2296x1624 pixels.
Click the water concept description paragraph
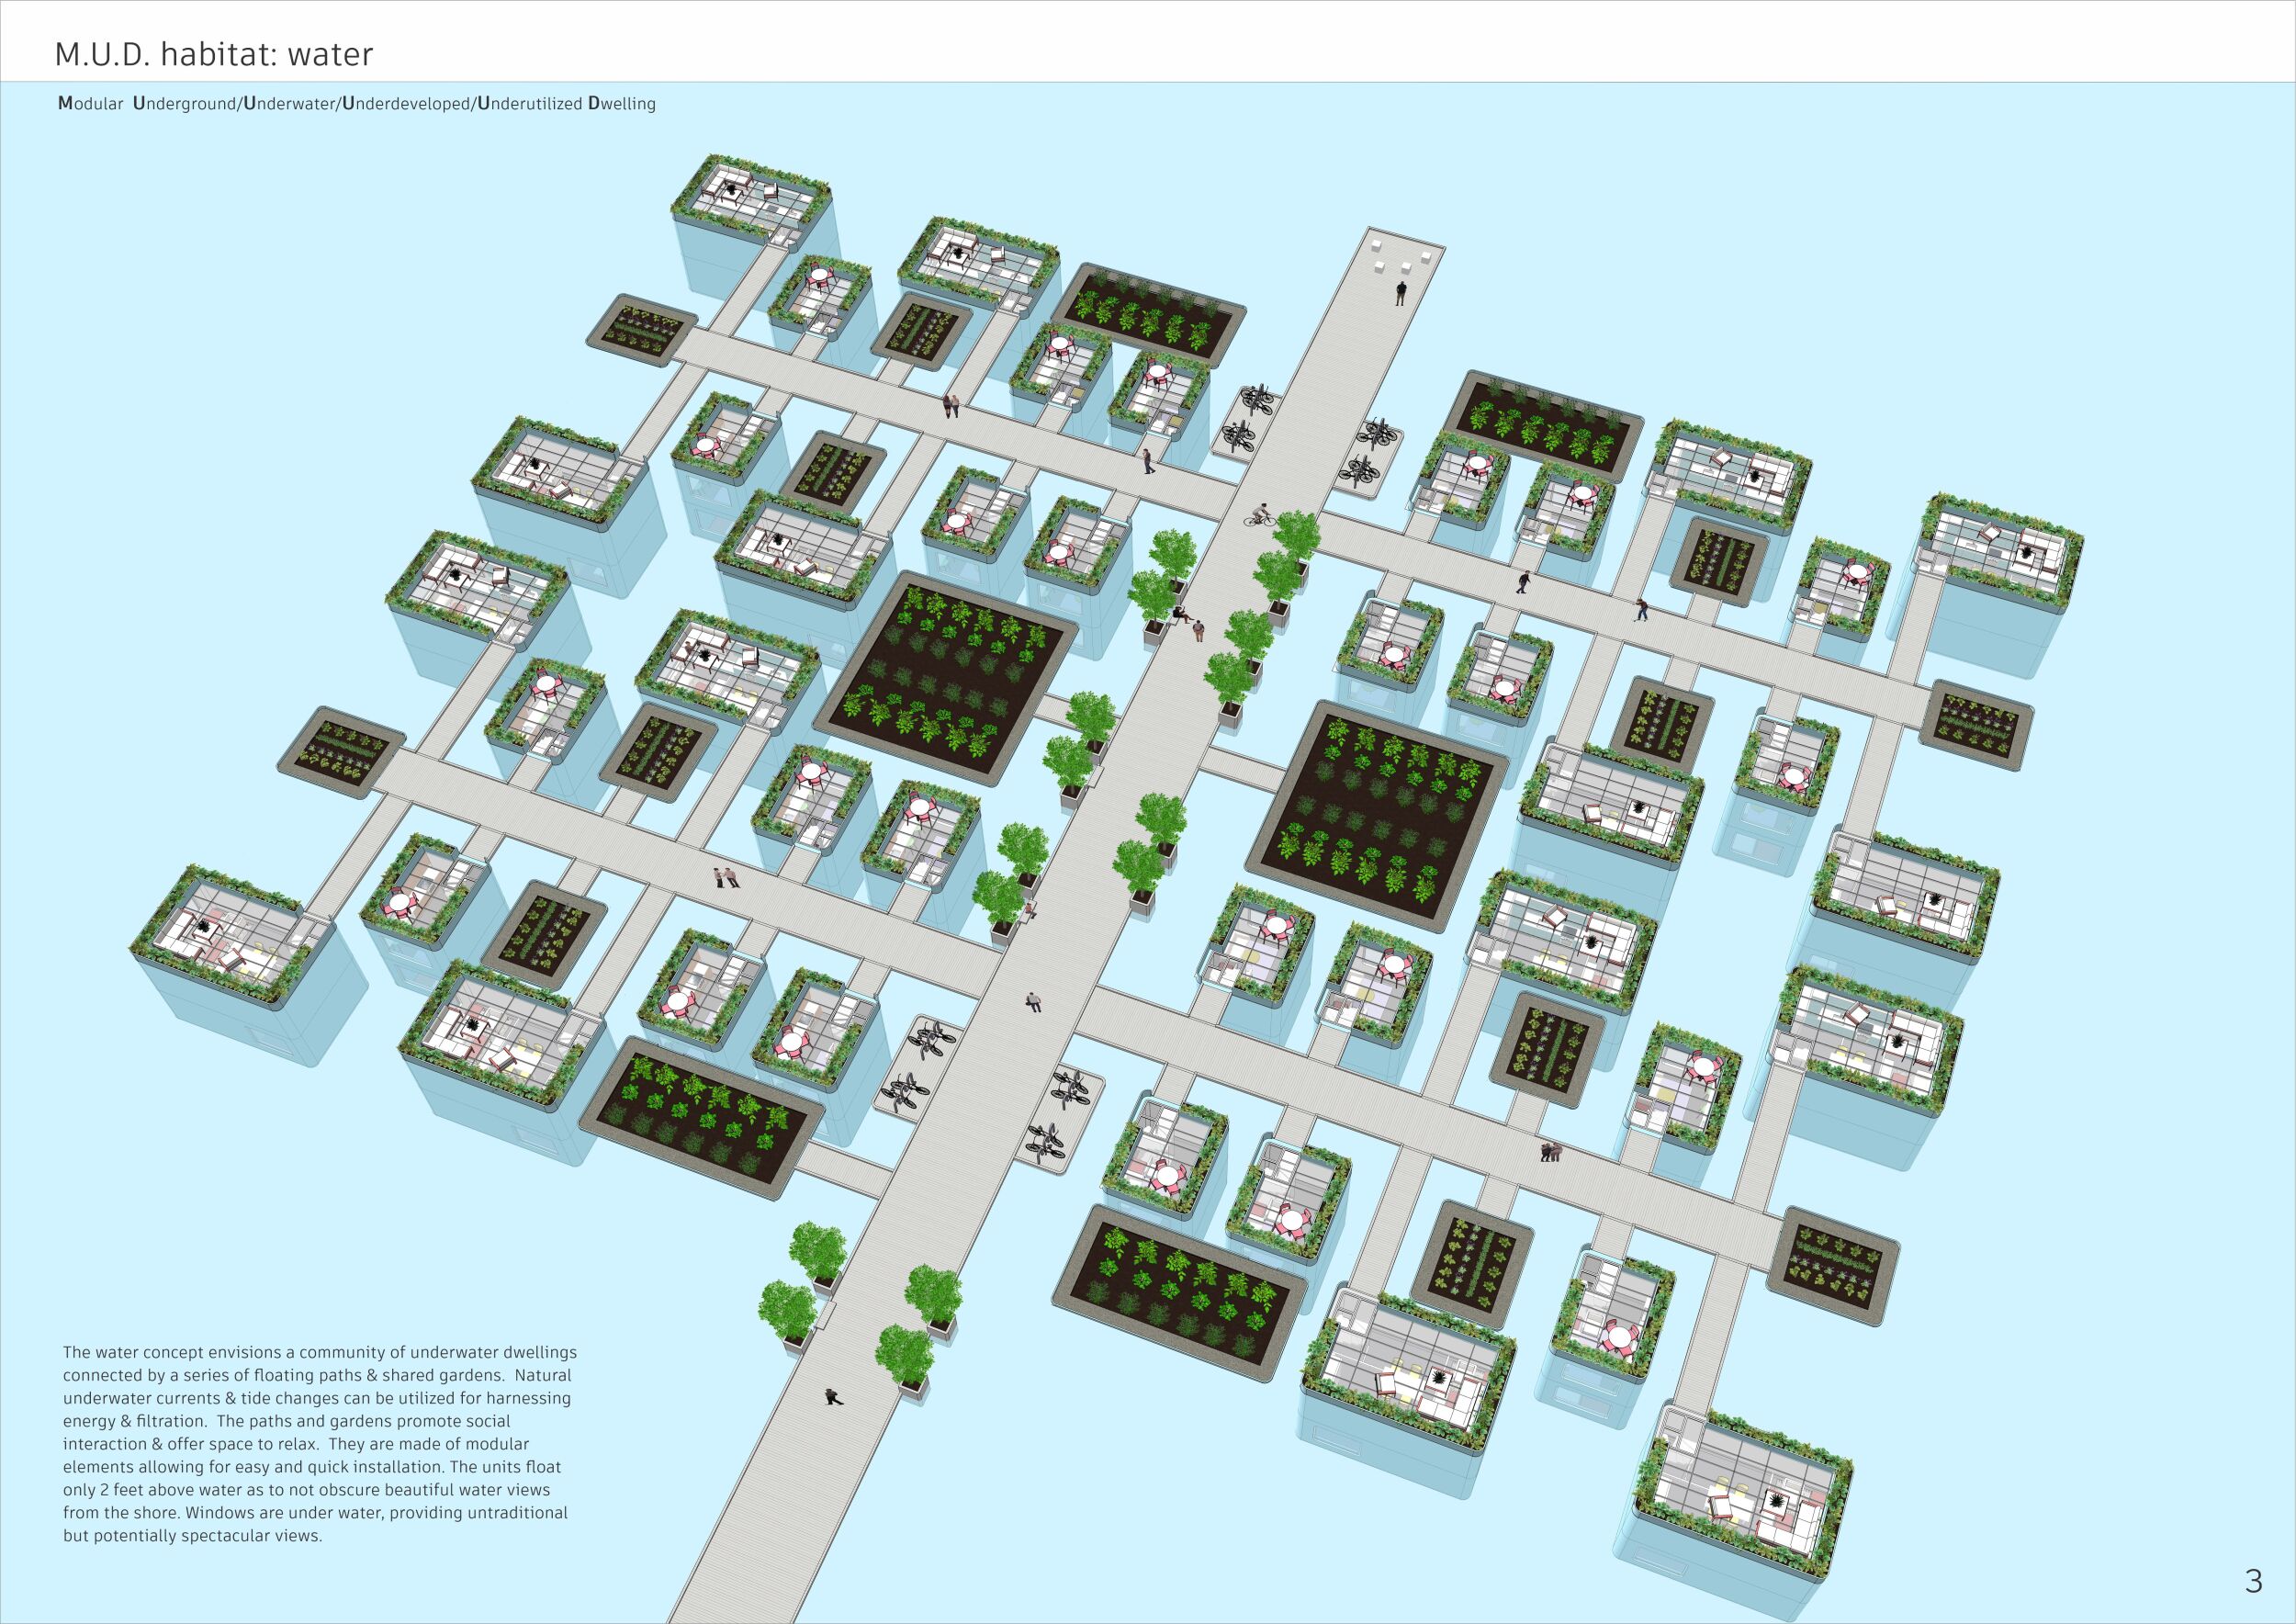coord(320,1443)
